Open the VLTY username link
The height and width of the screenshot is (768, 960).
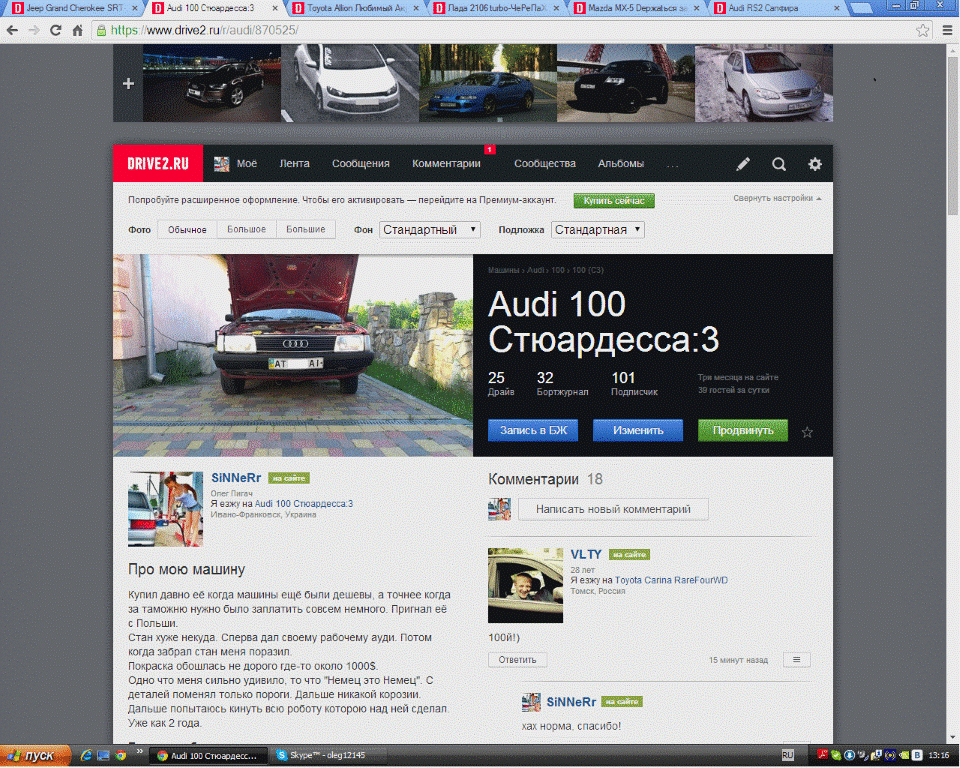pyautogui.click(x=586, y=554)
